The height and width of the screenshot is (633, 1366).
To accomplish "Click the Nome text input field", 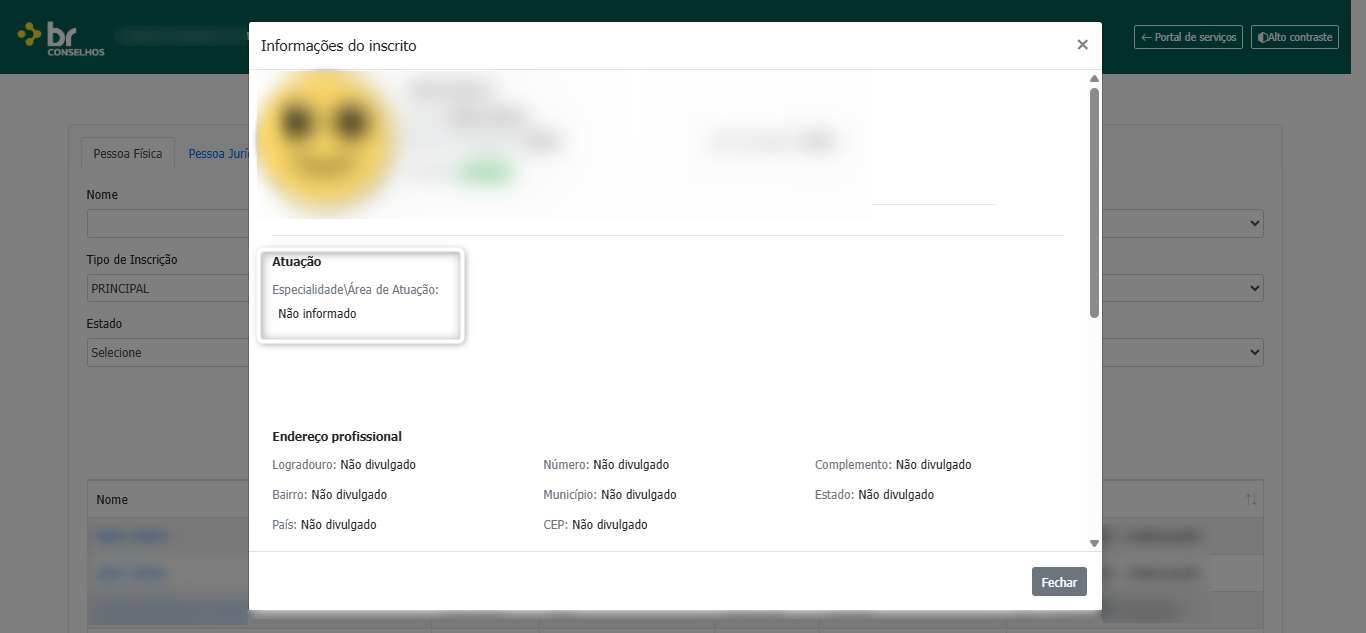I will (x=167, y=223).
